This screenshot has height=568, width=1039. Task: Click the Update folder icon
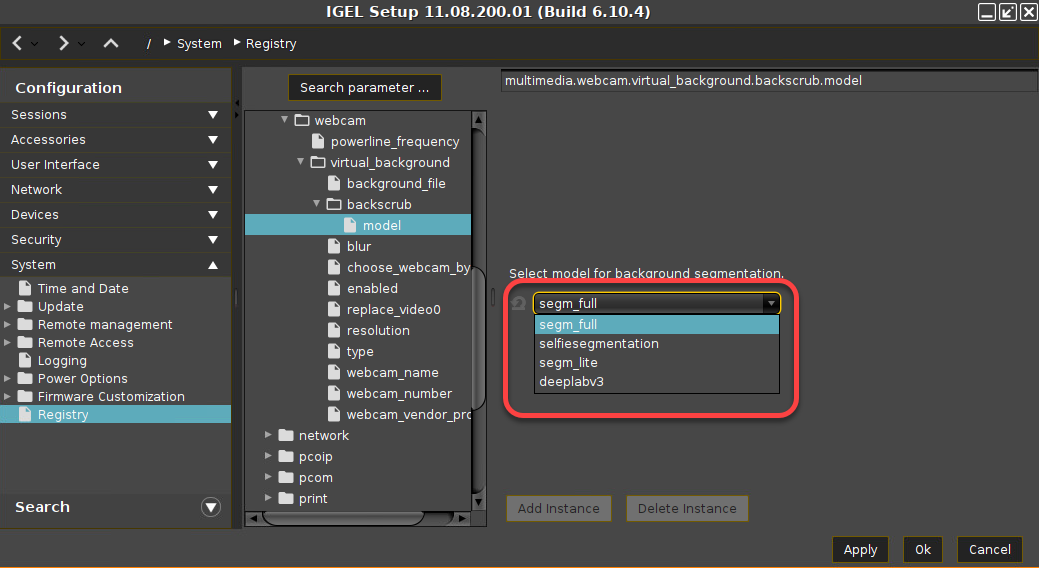[26, 306]
